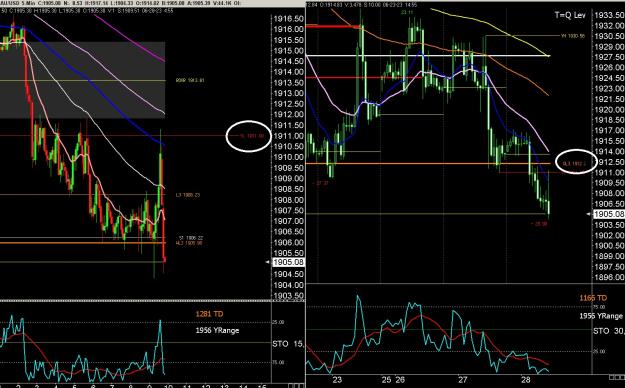The height and width of the screenshot is (388, 625).
Task: Click the 1912.00 price axis label
Action: tap(288, 114)
